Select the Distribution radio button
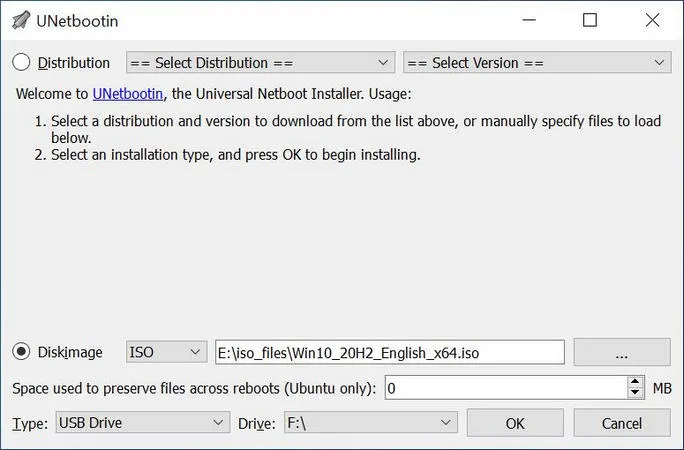 tap(22, 63)
